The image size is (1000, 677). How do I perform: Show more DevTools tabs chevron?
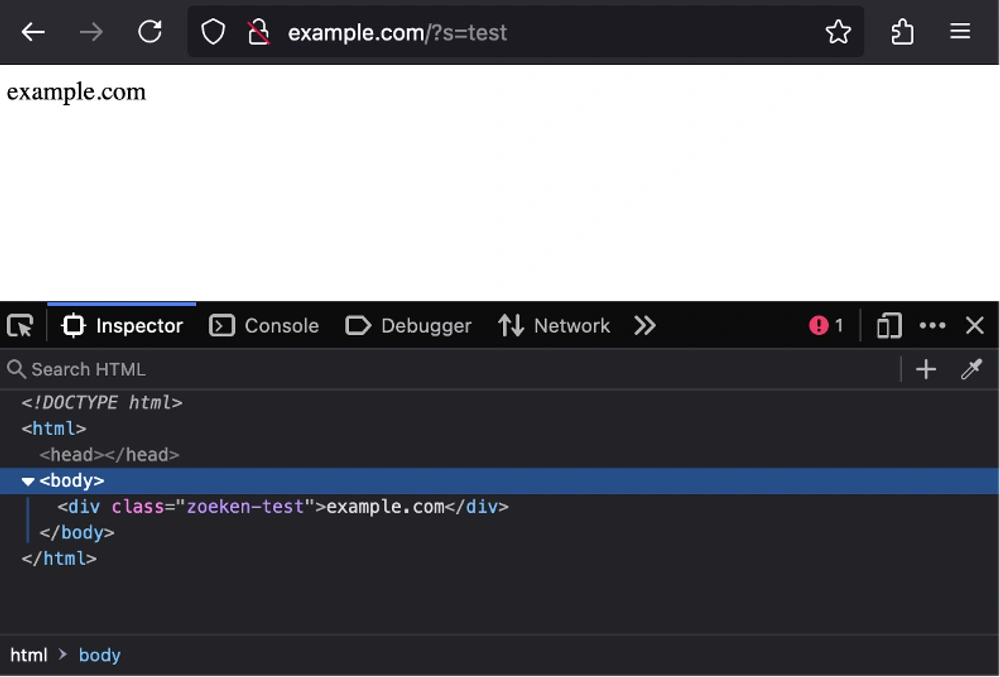pyautogui.click(x=645, y=326)
